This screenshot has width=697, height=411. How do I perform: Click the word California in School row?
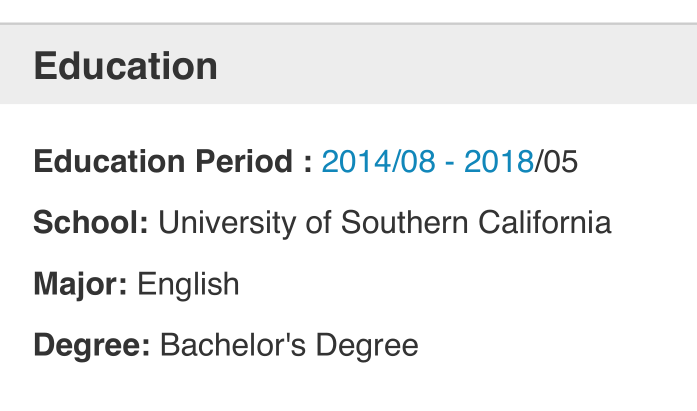[x=541, y=222]
